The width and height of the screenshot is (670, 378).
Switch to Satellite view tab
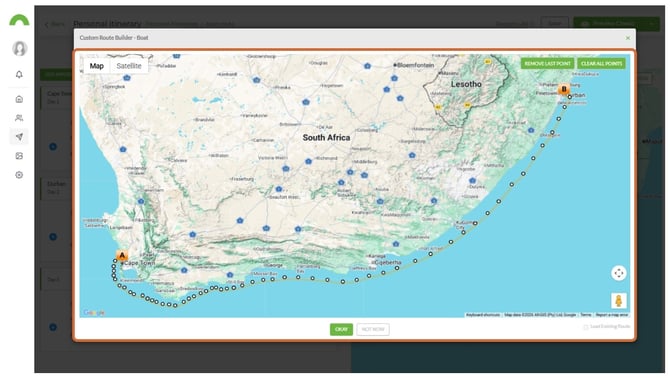point(129,66)
